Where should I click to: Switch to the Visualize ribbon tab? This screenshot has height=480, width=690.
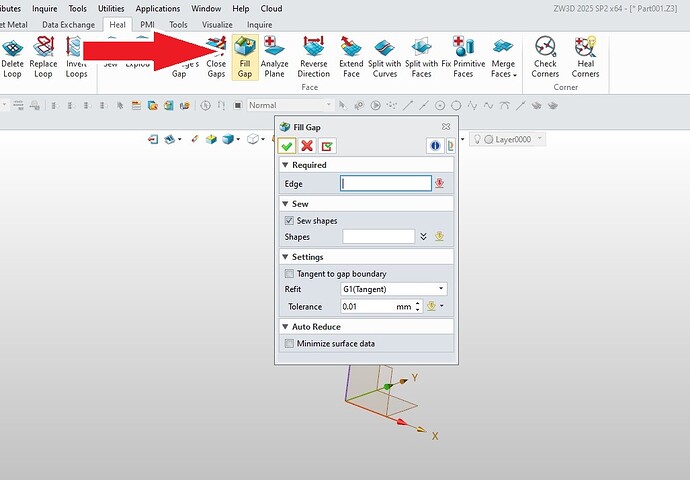tap(215, 24)
